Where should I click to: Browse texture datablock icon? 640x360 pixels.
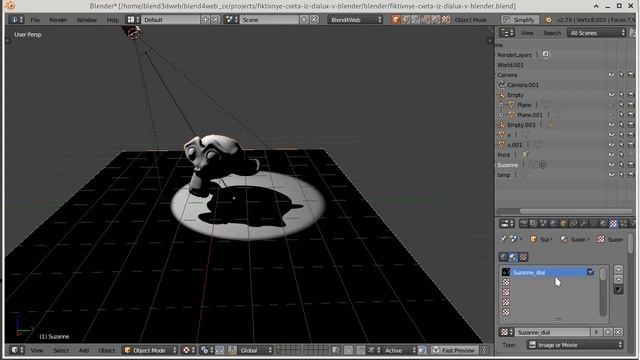point(507,332)
